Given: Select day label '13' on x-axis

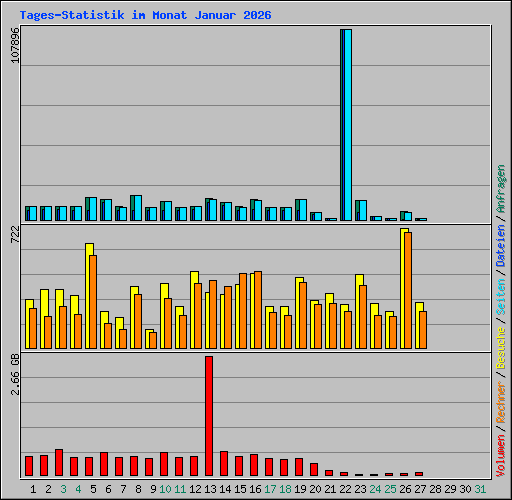Looking at the screenshot, I should [x=210, y=489].
